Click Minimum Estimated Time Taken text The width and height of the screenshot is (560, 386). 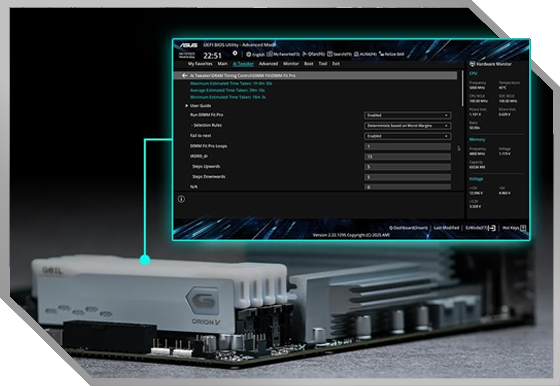(228, 97)
